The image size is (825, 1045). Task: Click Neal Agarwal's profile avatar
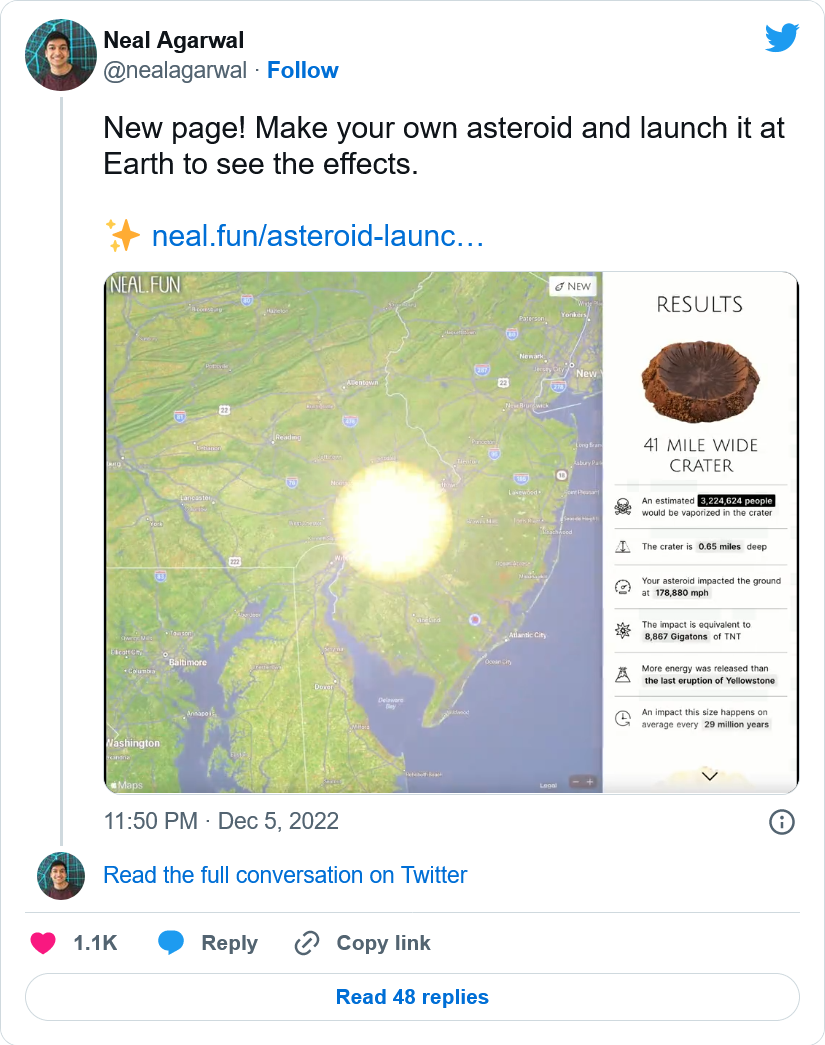[60, 54]
